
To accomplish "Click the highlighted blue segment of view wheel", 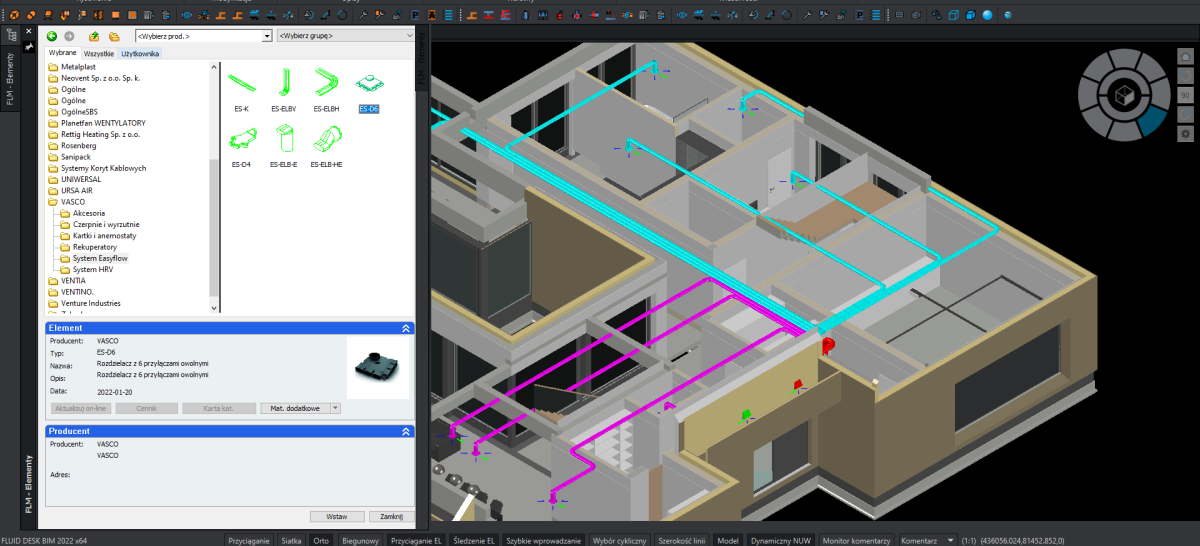I will pyautogui.click(x=1153, y=120).
